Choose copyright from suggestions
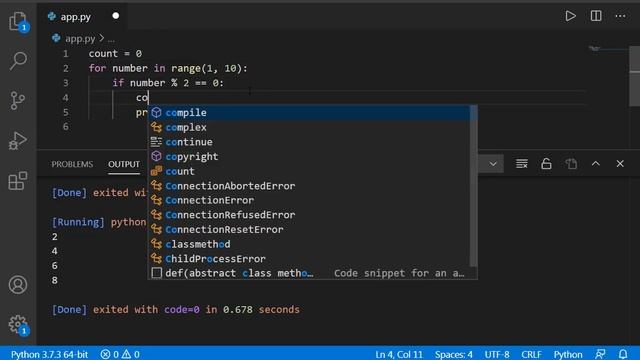Viewport: 640px width, 360px height. pyautogui.click(x=309, y=157)
